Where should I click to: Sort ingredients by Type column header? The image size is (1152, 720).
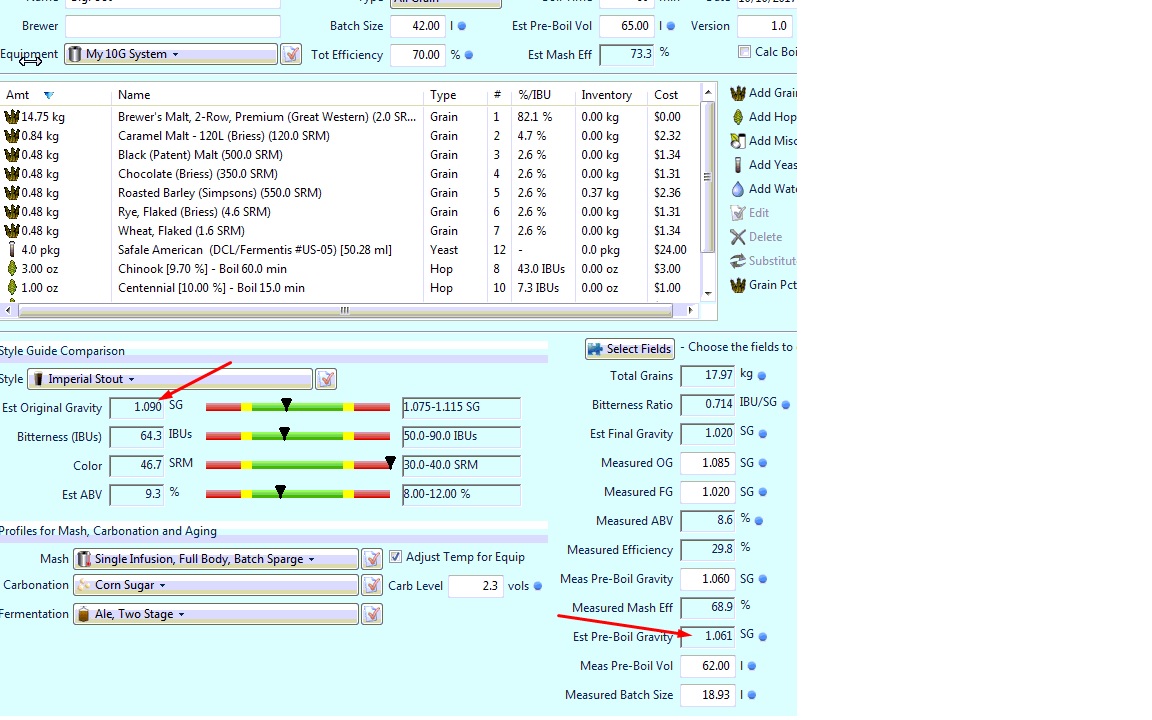(443, 95)
